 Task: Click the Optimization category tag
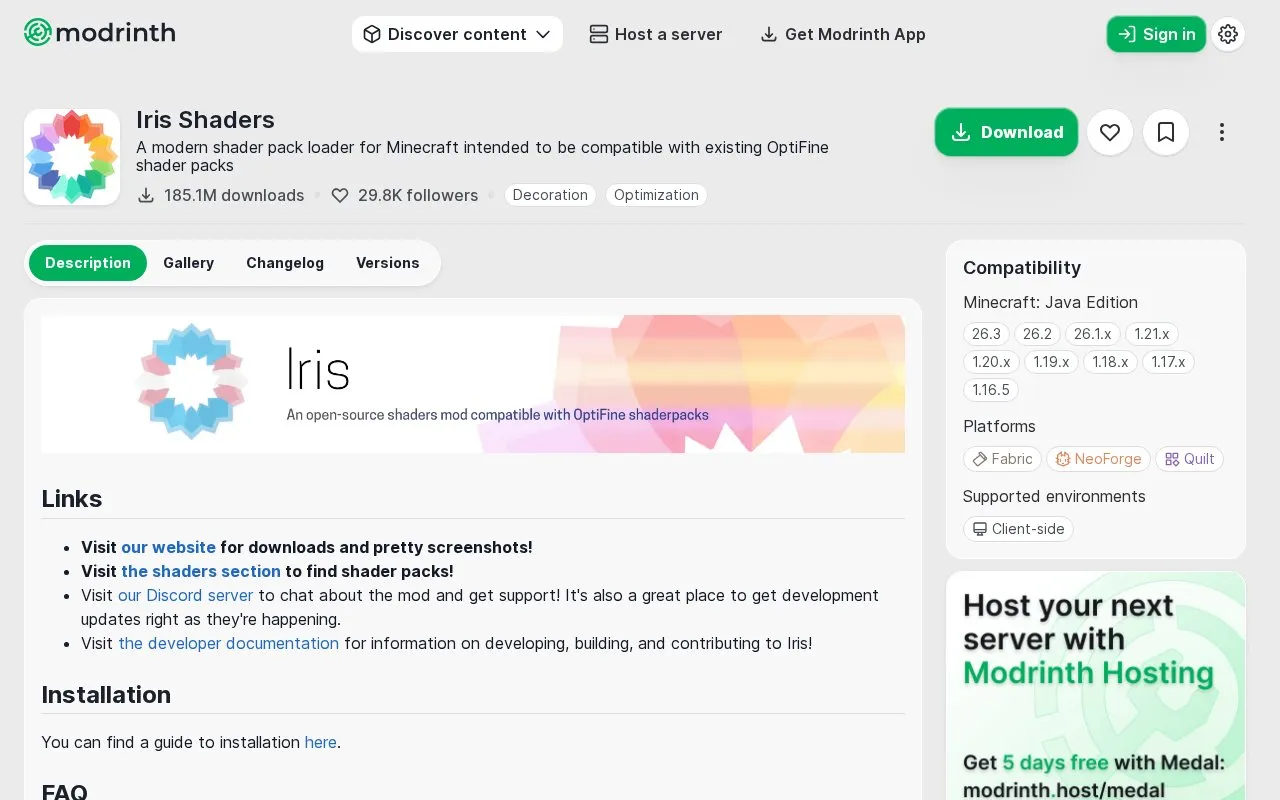point(656,195)
